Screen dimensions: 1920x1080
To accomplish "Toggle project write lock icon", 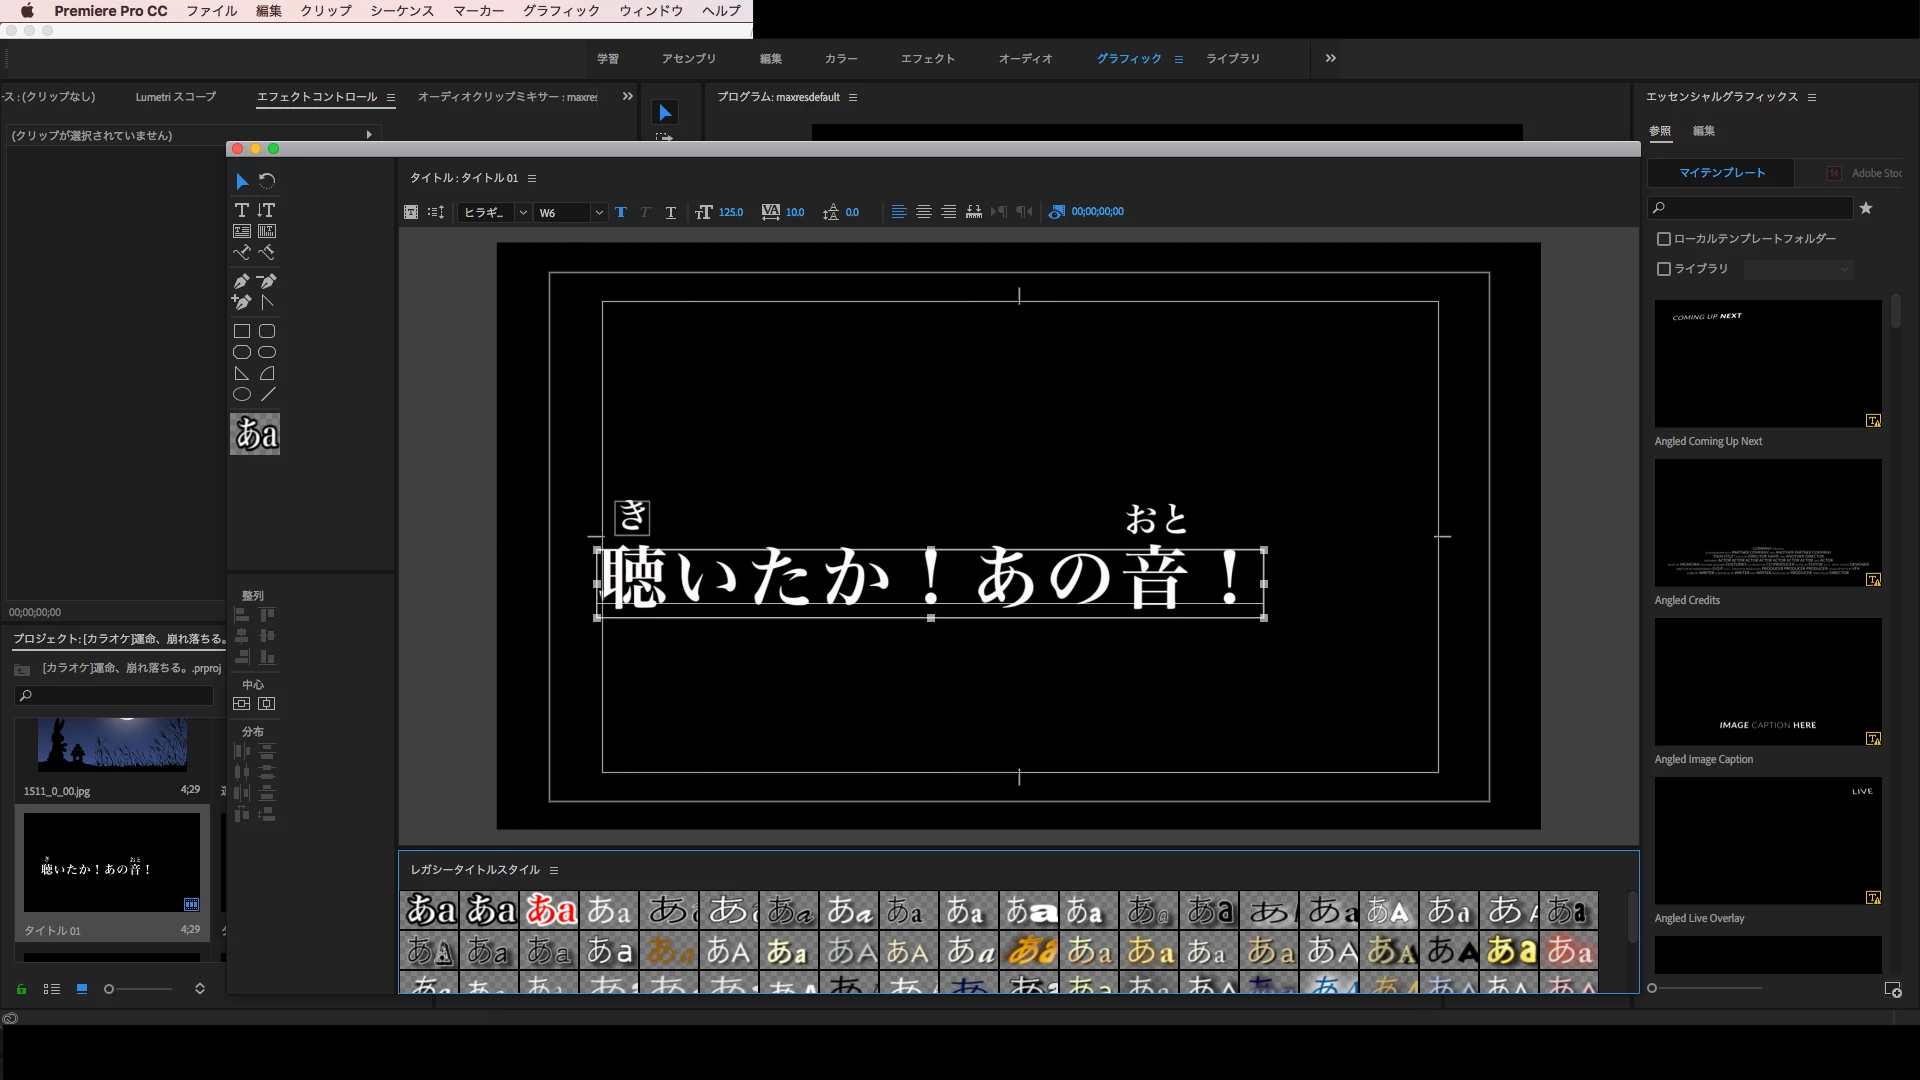I will (x=21, y=989).
